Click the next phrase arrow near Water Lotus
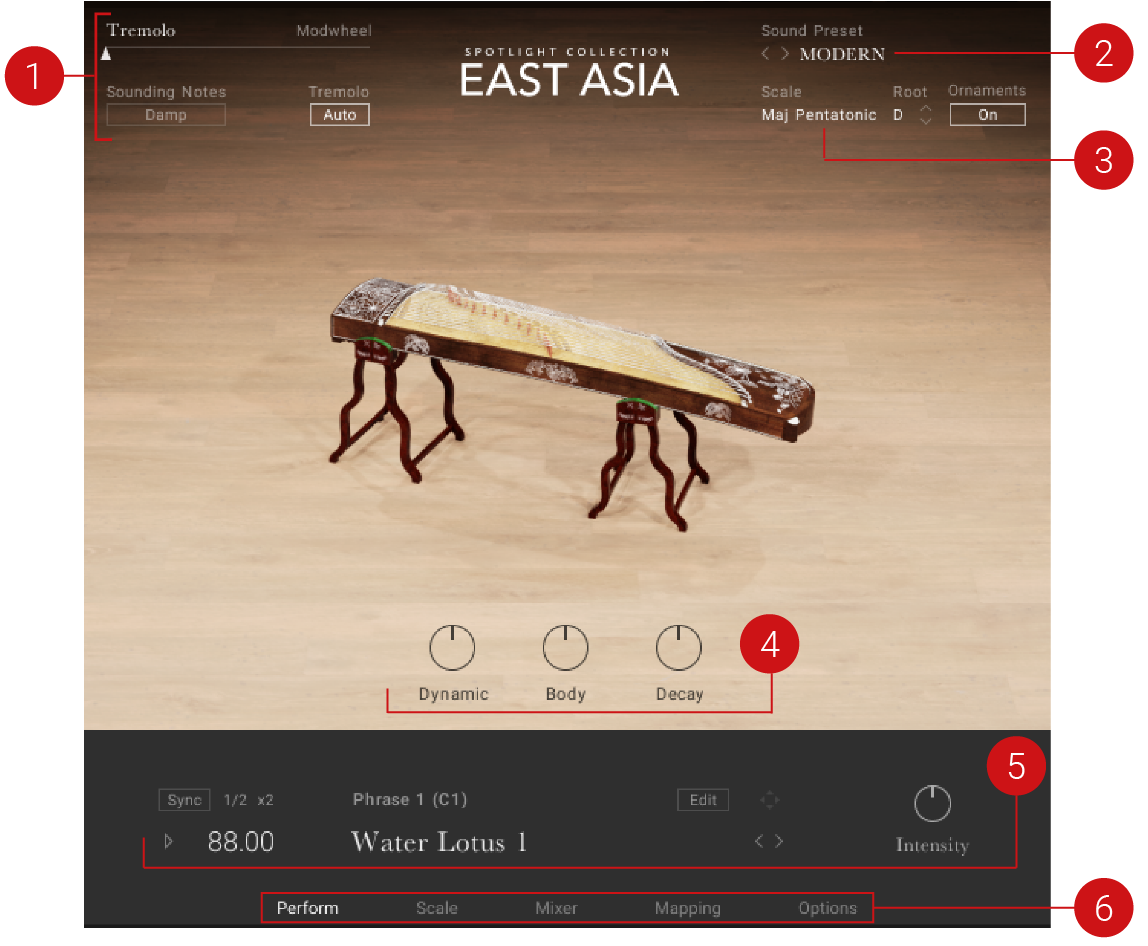The width and height of the screenshot is (1148, 946). [779, 841]
